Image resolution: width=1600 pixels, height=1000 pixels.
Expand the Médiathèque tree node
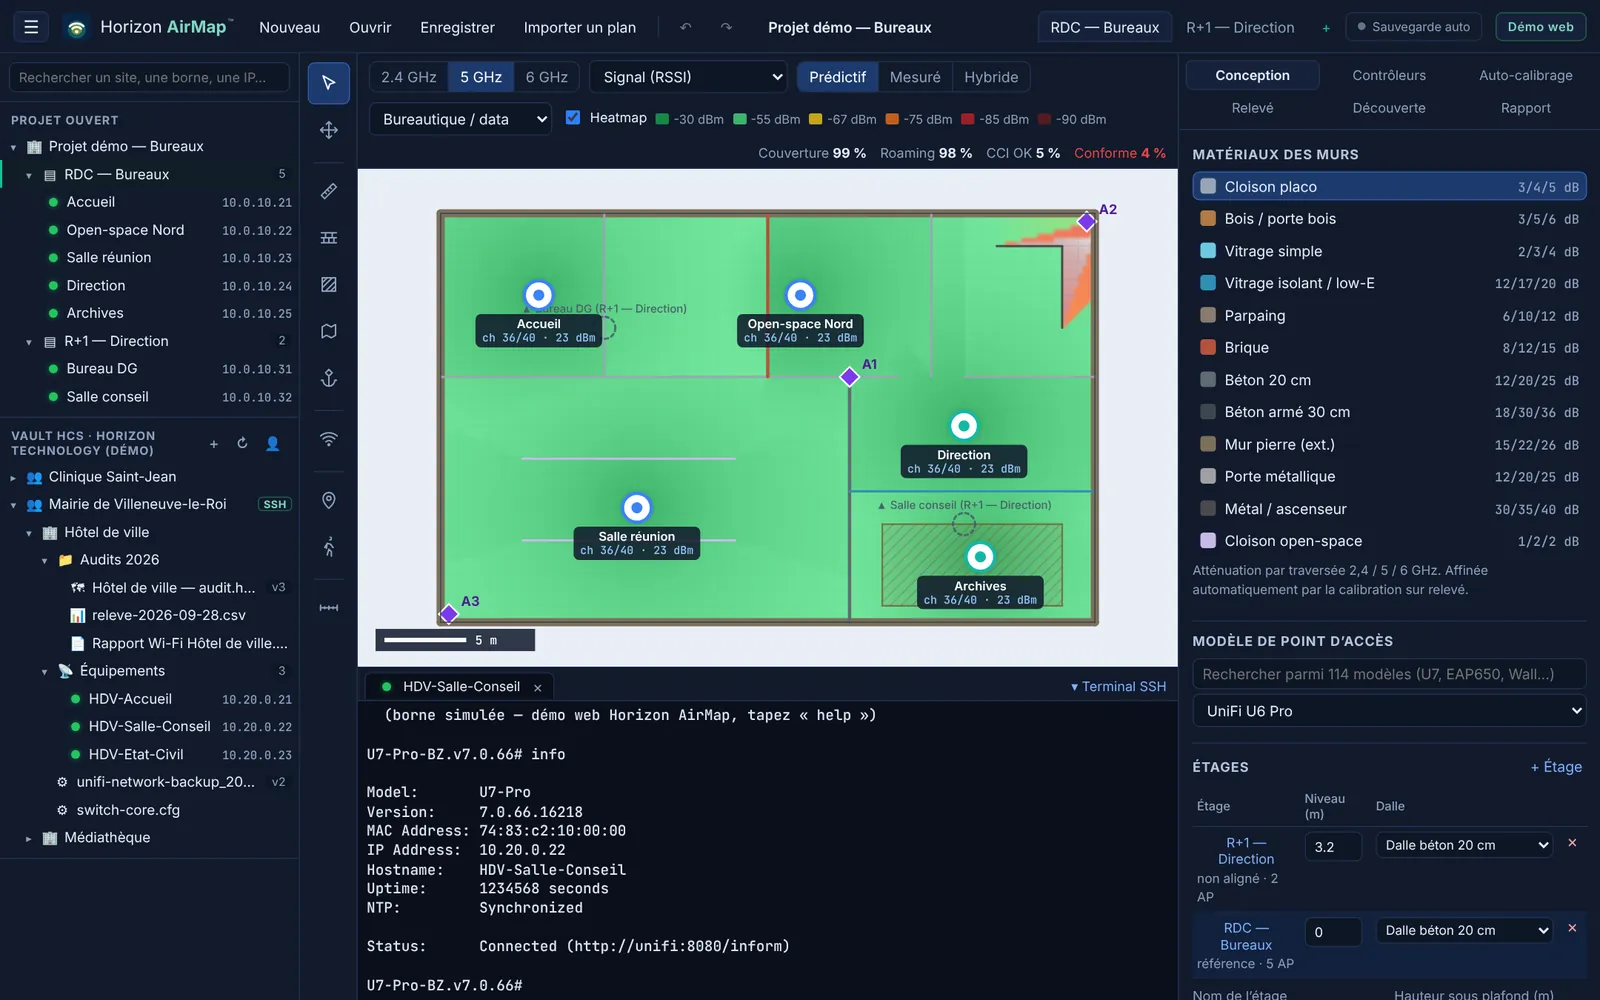click(29, 838)
